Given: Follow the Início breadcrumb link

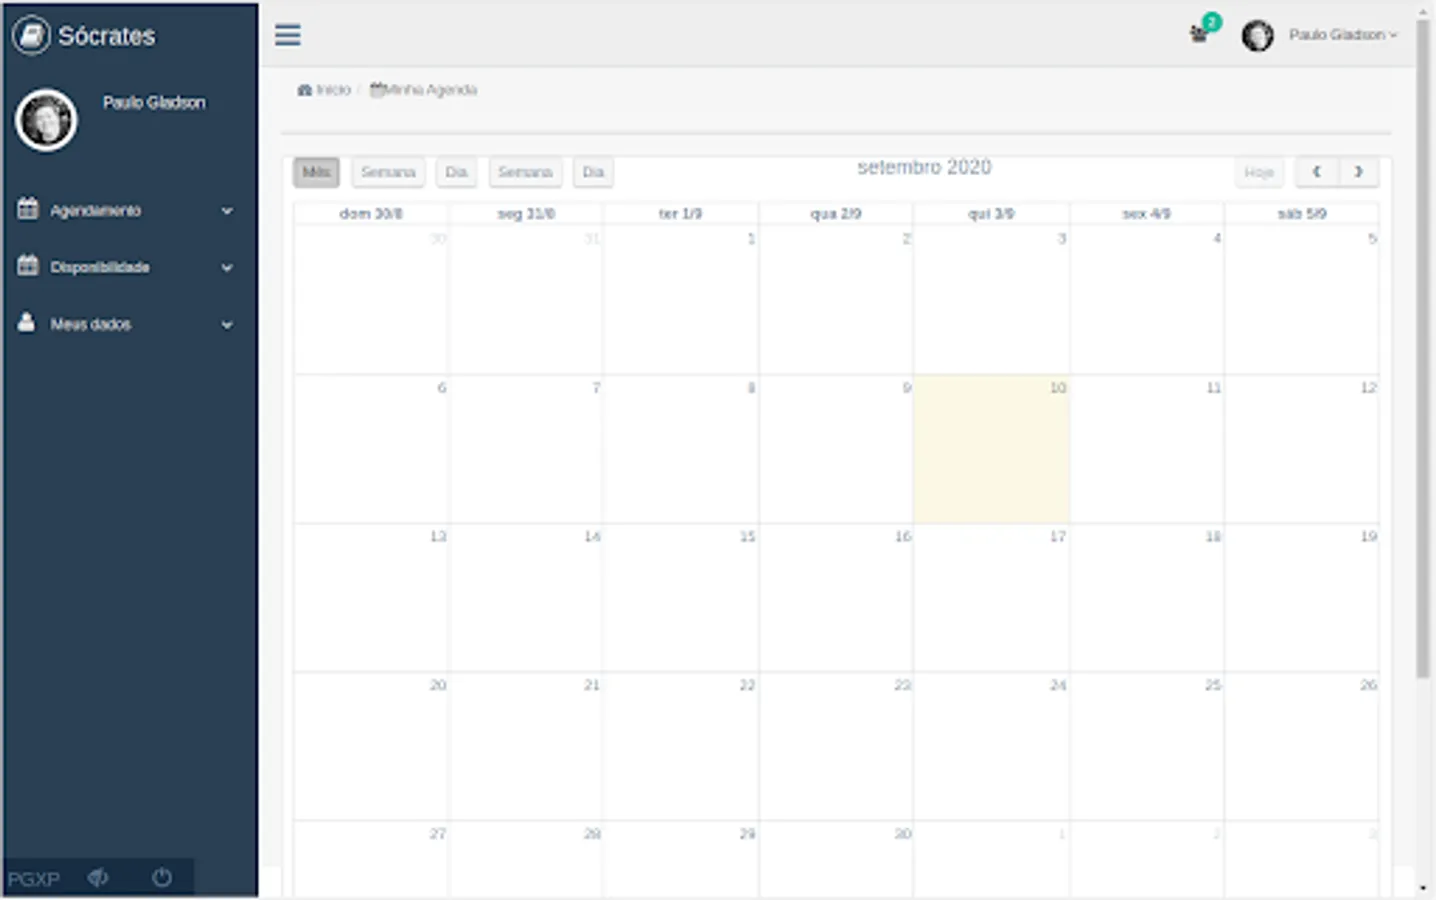Looking at the screenshot, I should coord(333,90).
